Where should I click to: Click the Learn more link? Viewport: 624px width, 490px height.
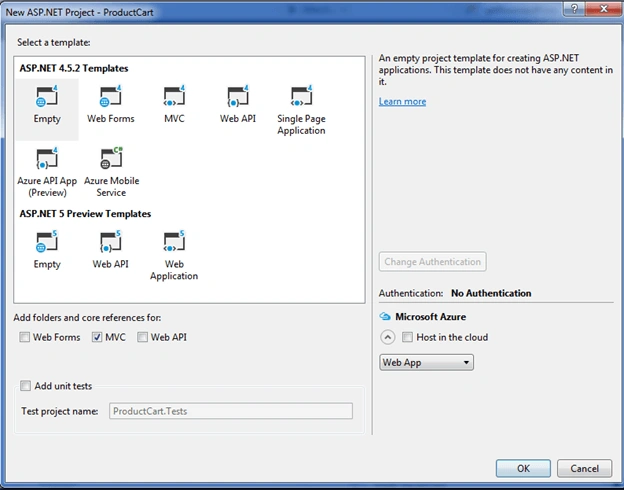(402, 102)
